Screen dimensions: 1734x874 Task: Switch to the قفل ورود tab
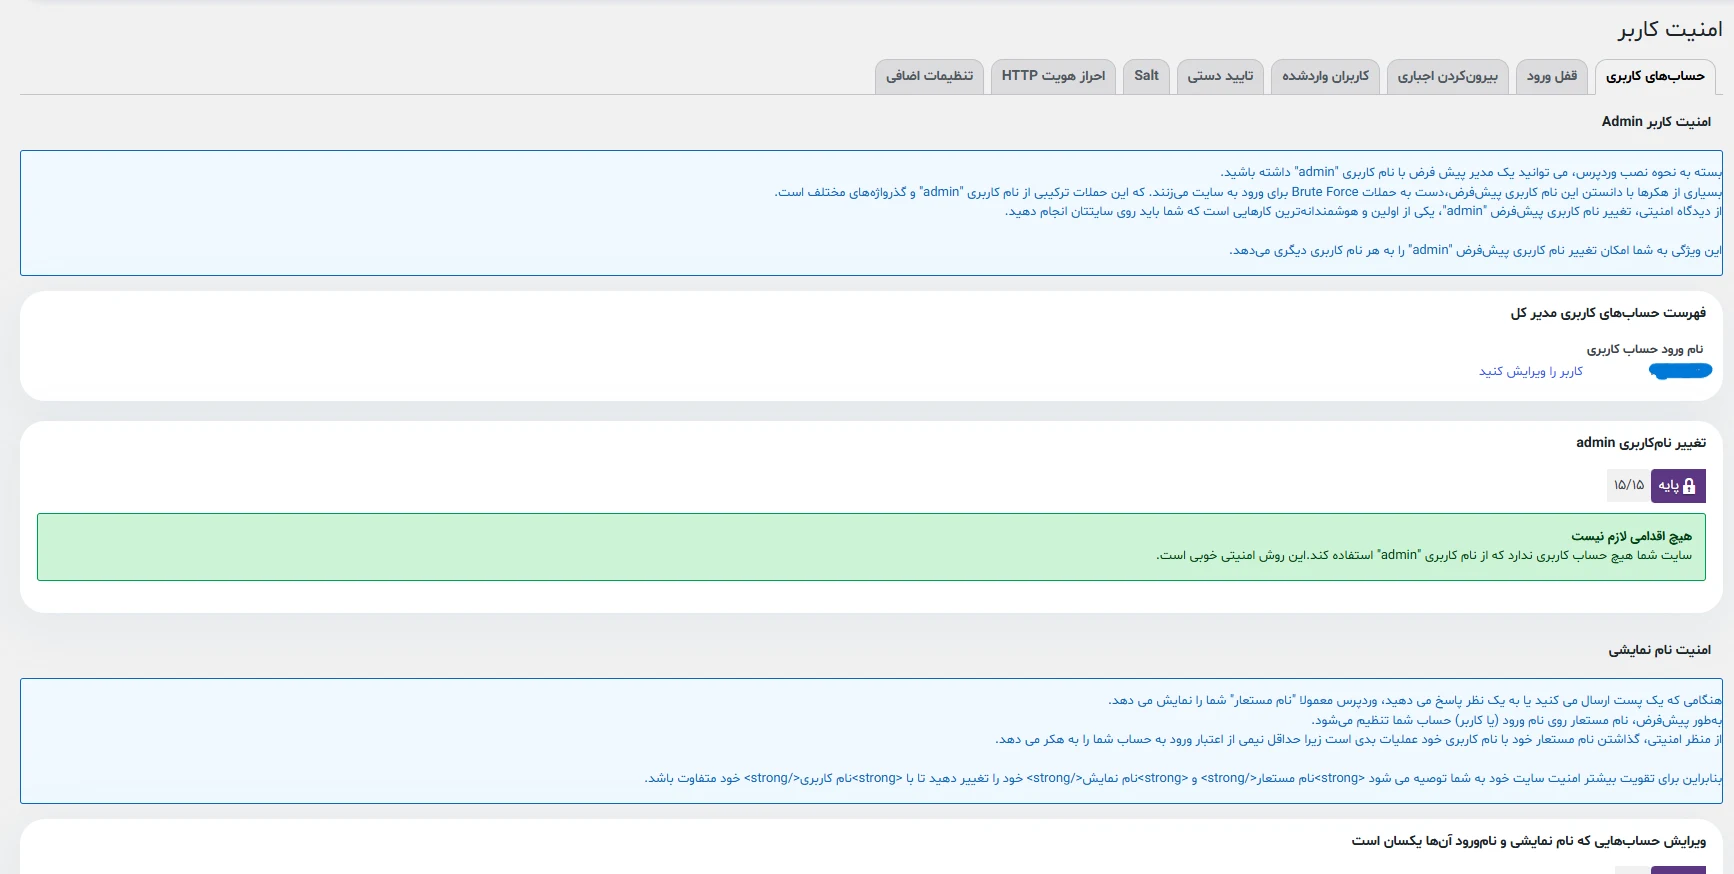[1552, 76]
